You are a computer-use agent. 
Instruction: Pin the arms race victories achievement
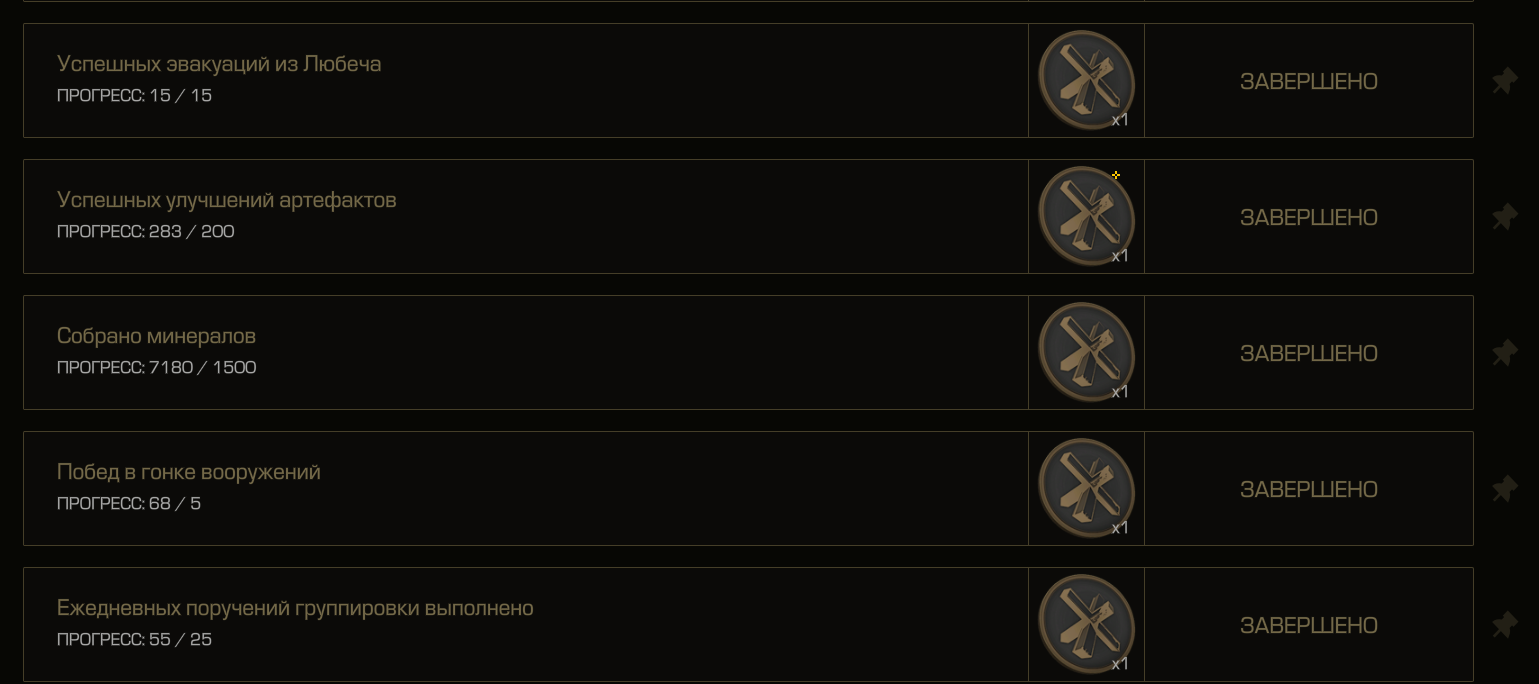pos(1504,489)
